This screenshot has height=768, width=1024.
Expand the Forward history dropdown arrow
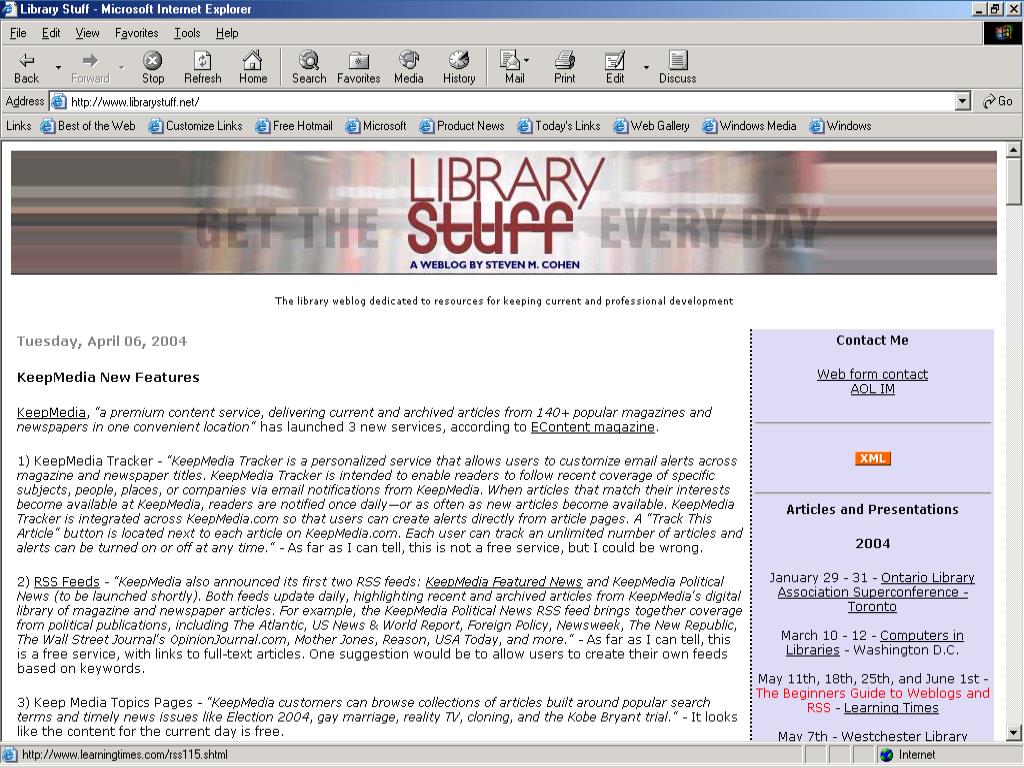[121, 67]
